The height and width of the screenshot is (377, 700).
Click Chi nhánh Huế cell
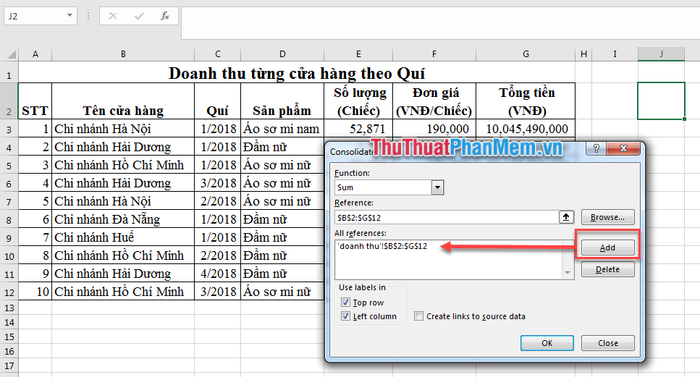[123, 237]
